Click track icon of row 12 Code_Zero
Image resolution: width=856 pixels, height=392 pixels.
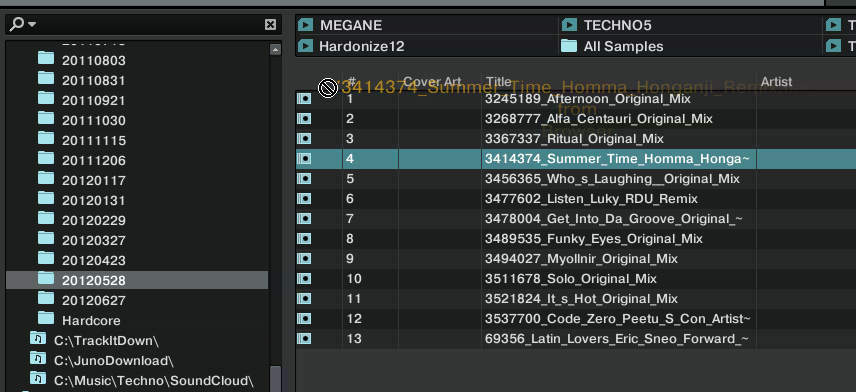tap(304, 319)
